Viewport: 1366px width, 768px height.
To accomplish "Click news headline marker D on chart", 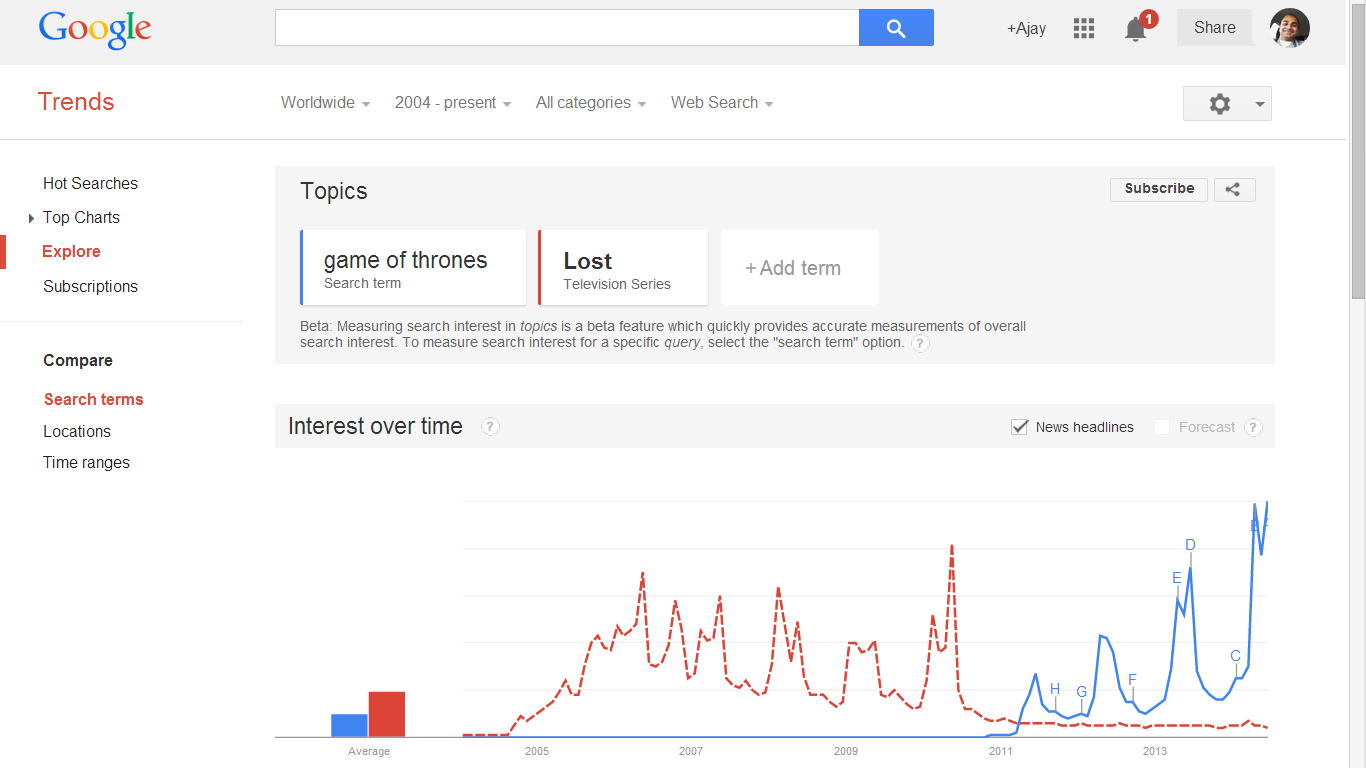I will coord(1190,545).
